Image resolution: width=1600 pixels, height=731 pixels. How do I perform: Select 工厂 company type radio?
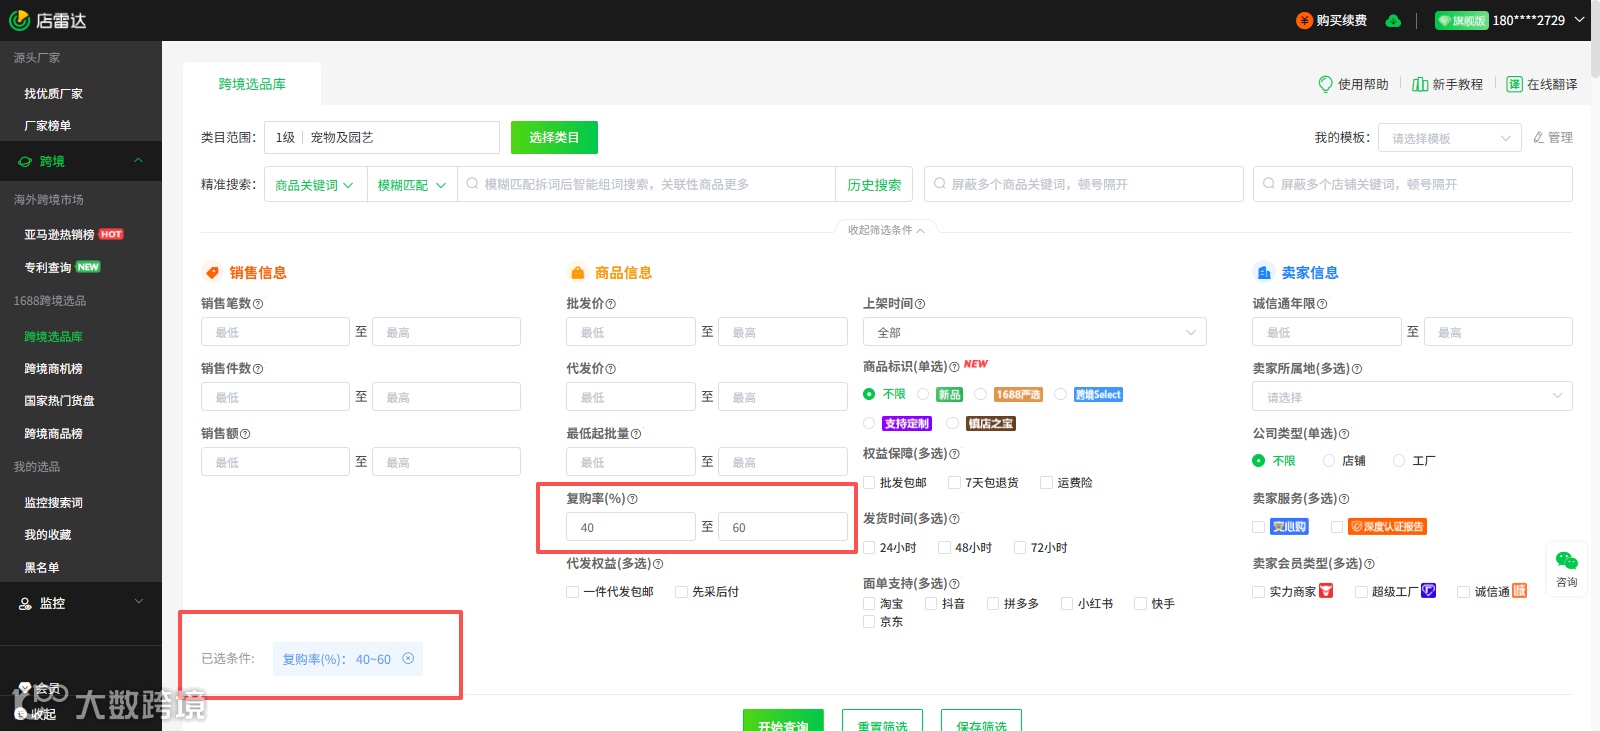pyautogui.click(x=1399, y=461)
